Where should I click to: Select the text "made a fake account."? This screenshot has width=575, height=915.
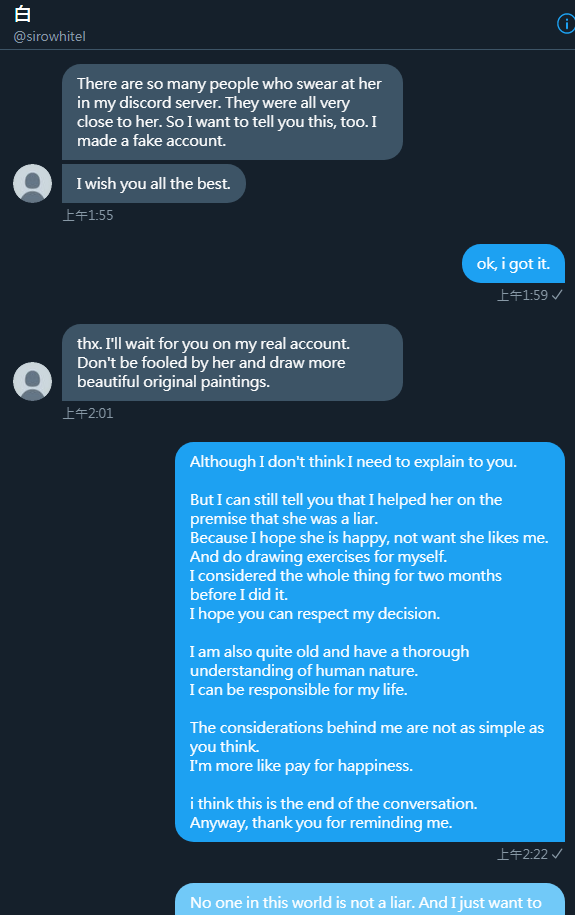pos(151,141)
